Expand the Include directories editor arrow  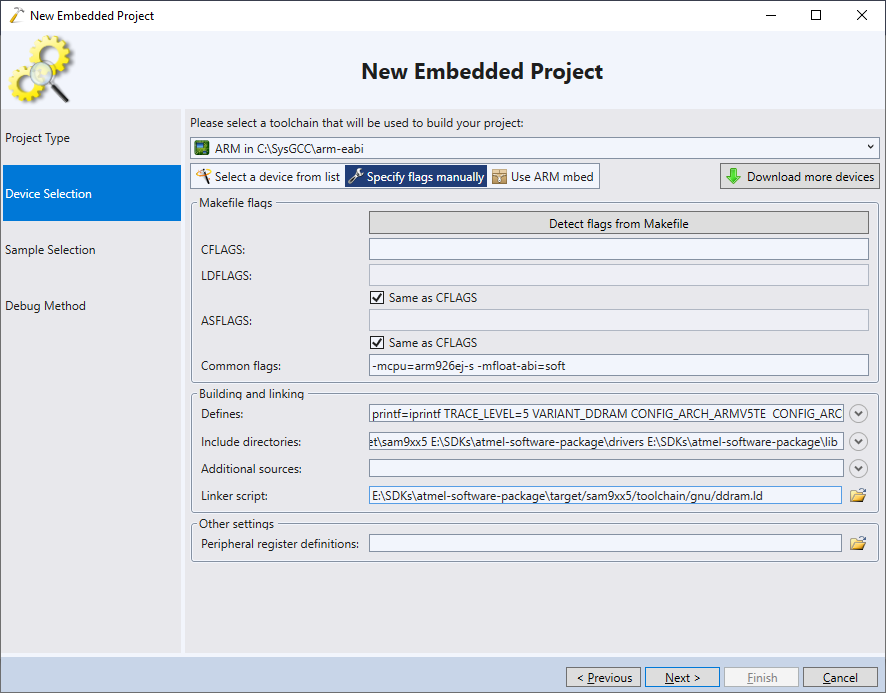tap(858, 441)
